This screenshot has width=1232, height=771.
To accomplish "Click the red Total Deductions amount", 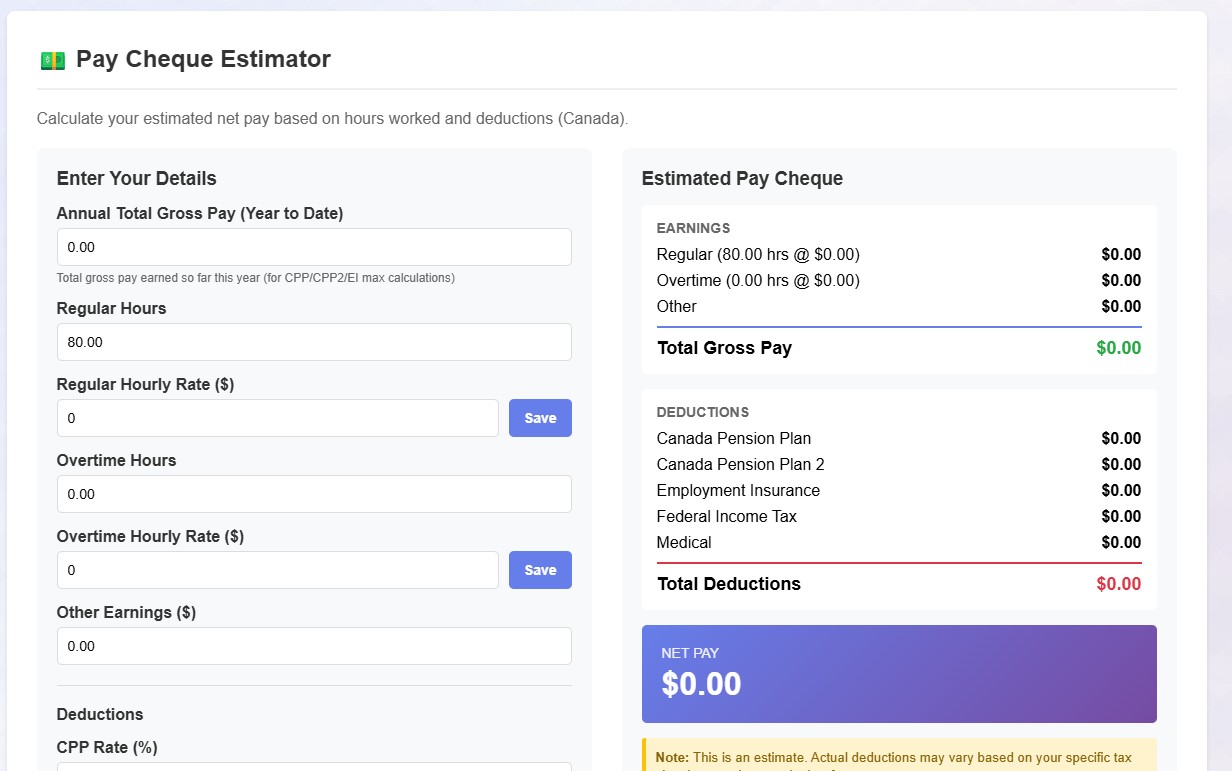I will tap(1118, 584).
